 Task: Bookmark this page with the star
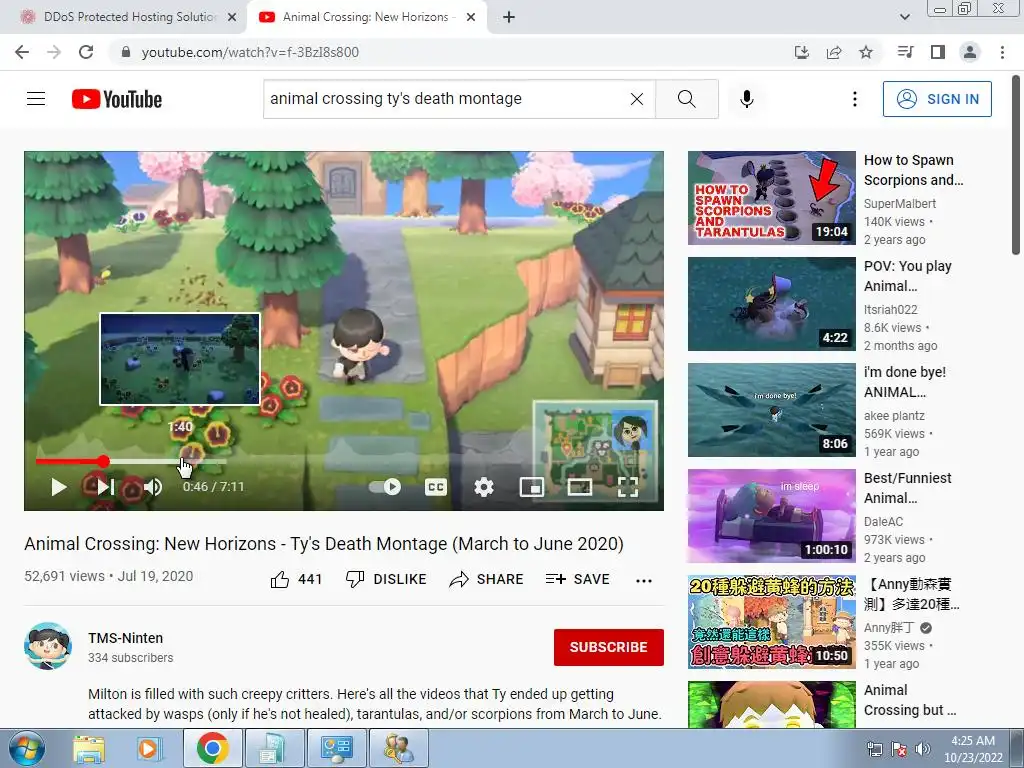pyautogui.click(x=866, y=52)
